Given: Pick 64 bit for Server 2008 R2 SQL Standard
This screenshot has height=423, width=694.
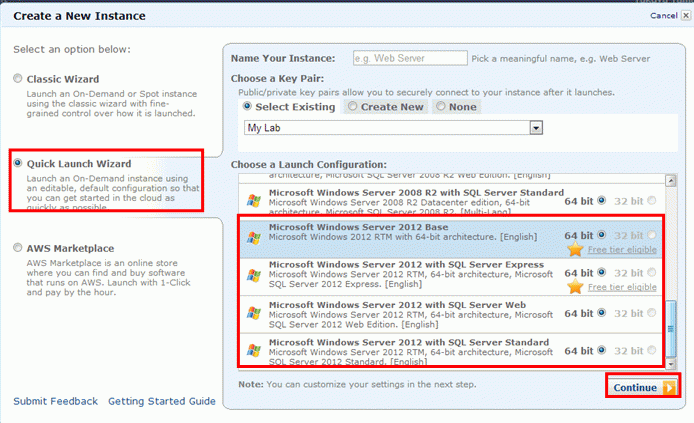Looking at the screenshot, I should pos(601,200).
